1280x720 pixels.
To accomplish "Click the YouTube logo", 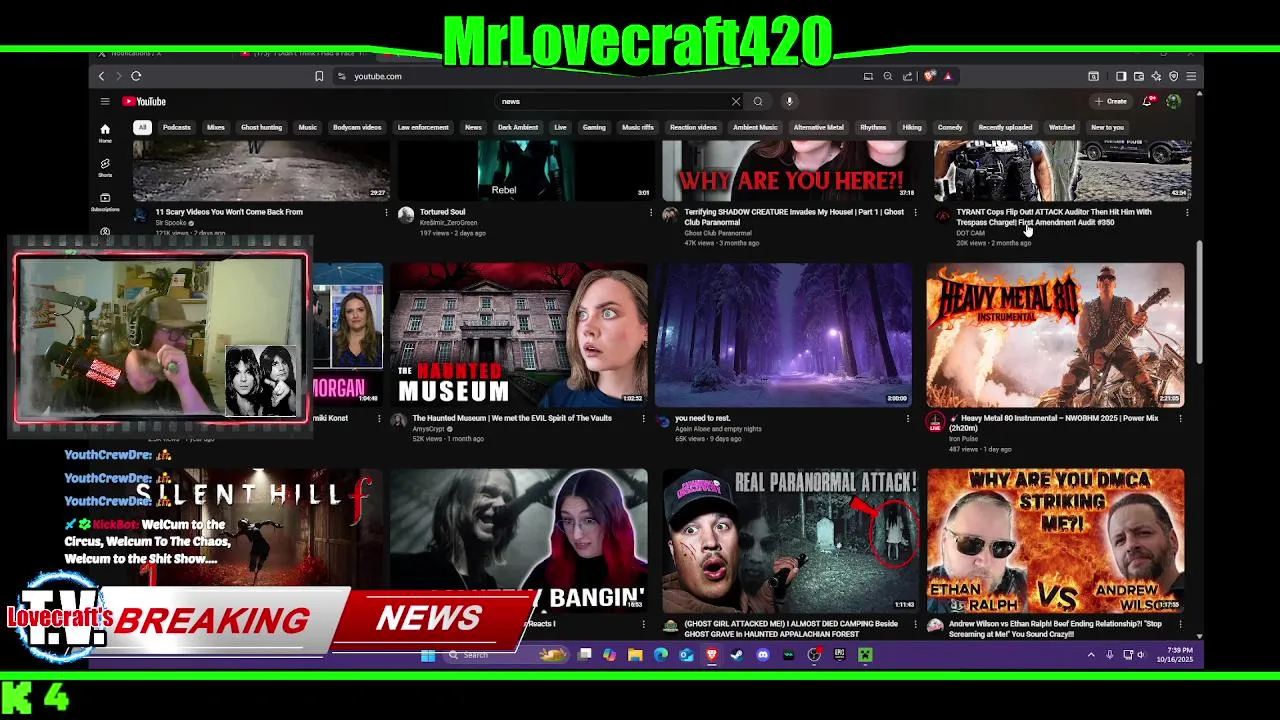I will click(144, 101).
